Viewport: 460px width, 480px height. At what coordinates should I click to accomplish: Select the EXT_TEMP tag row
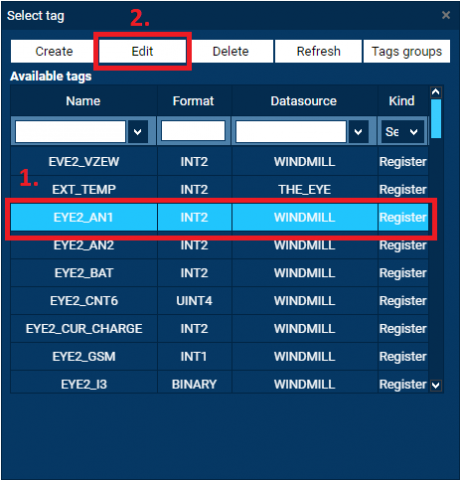[219, 189]
